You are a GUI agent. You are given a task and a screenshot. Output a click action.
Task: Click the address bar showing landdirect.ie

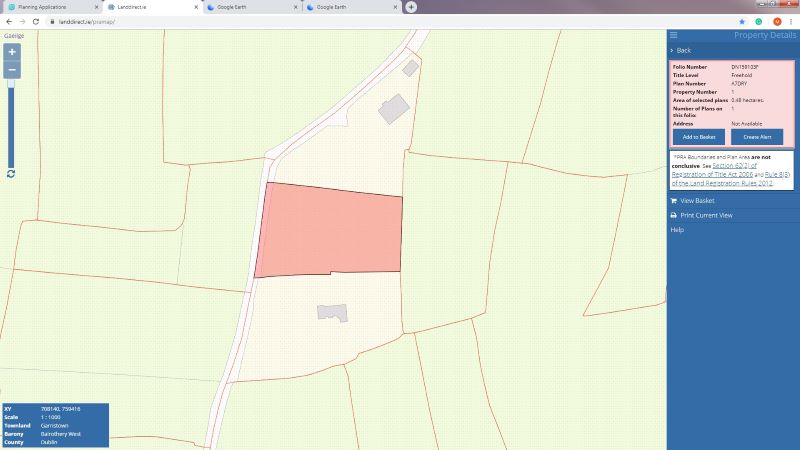coord(388,21)
